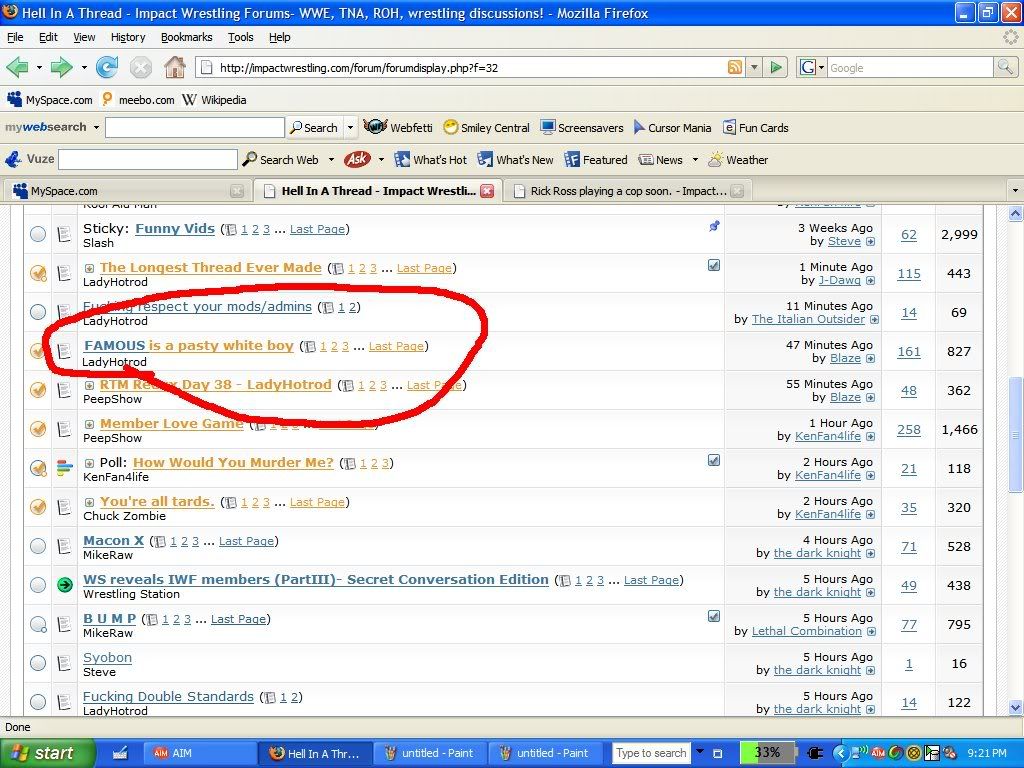The image size is (1024, 768).
Task: Subscribe using the orange RSS feed icon
Action: pos(735,67)
